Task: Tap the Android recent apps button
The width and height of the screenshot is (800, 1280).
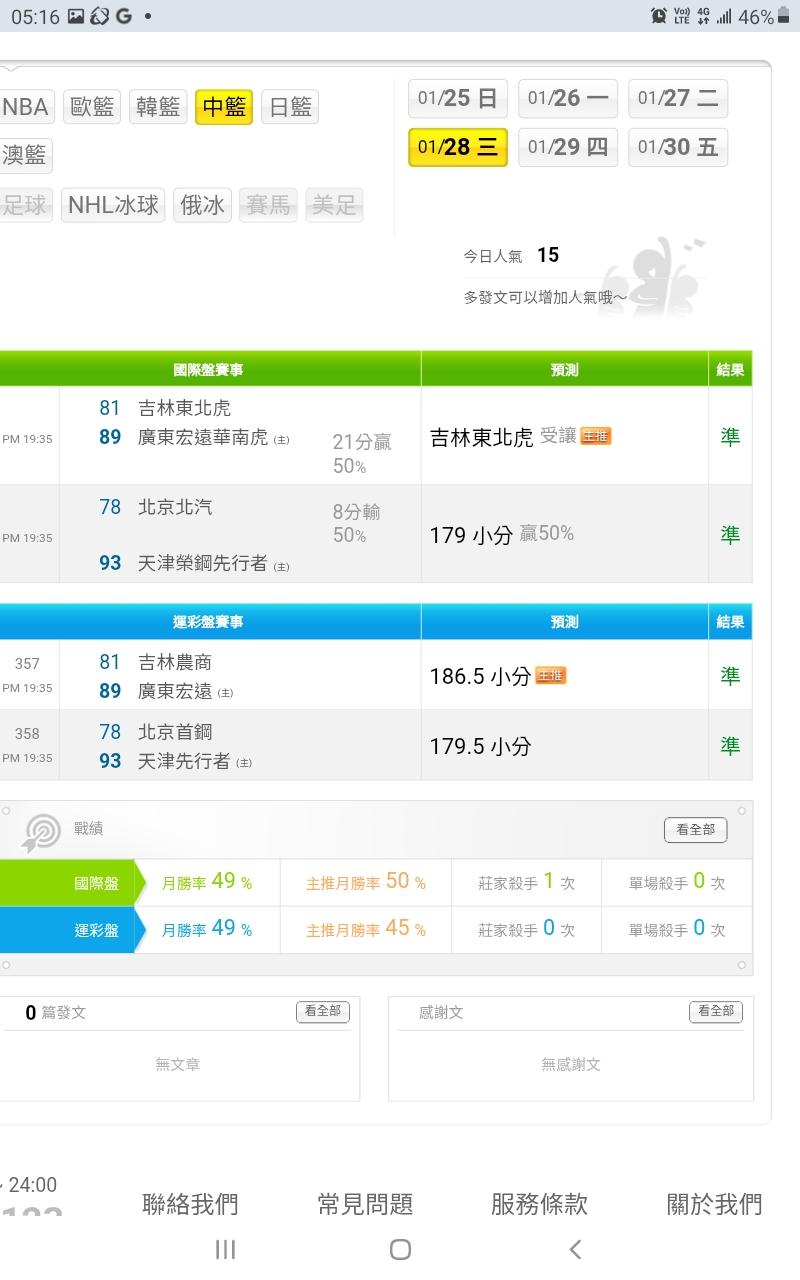Action: 226,1249
